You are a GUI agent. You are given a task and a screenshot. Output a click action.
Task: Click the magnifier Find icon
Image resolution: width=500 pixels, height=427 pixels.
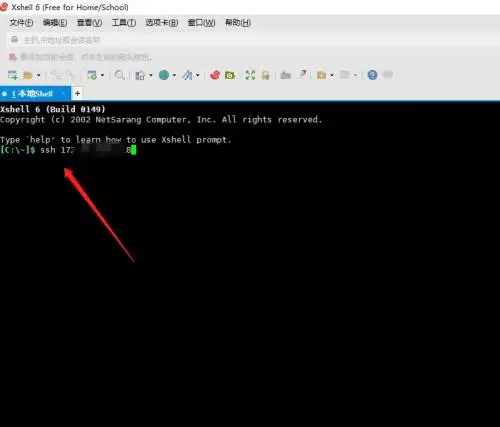click(x=119, y=75)
